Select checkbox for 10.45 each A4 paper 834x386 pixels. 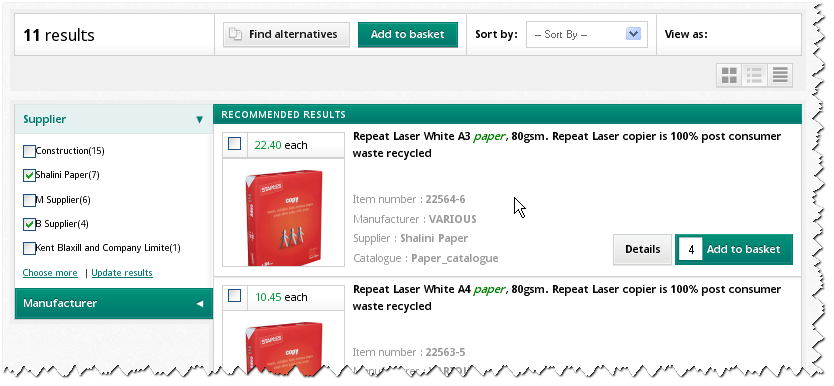click(x=235, y=296)
